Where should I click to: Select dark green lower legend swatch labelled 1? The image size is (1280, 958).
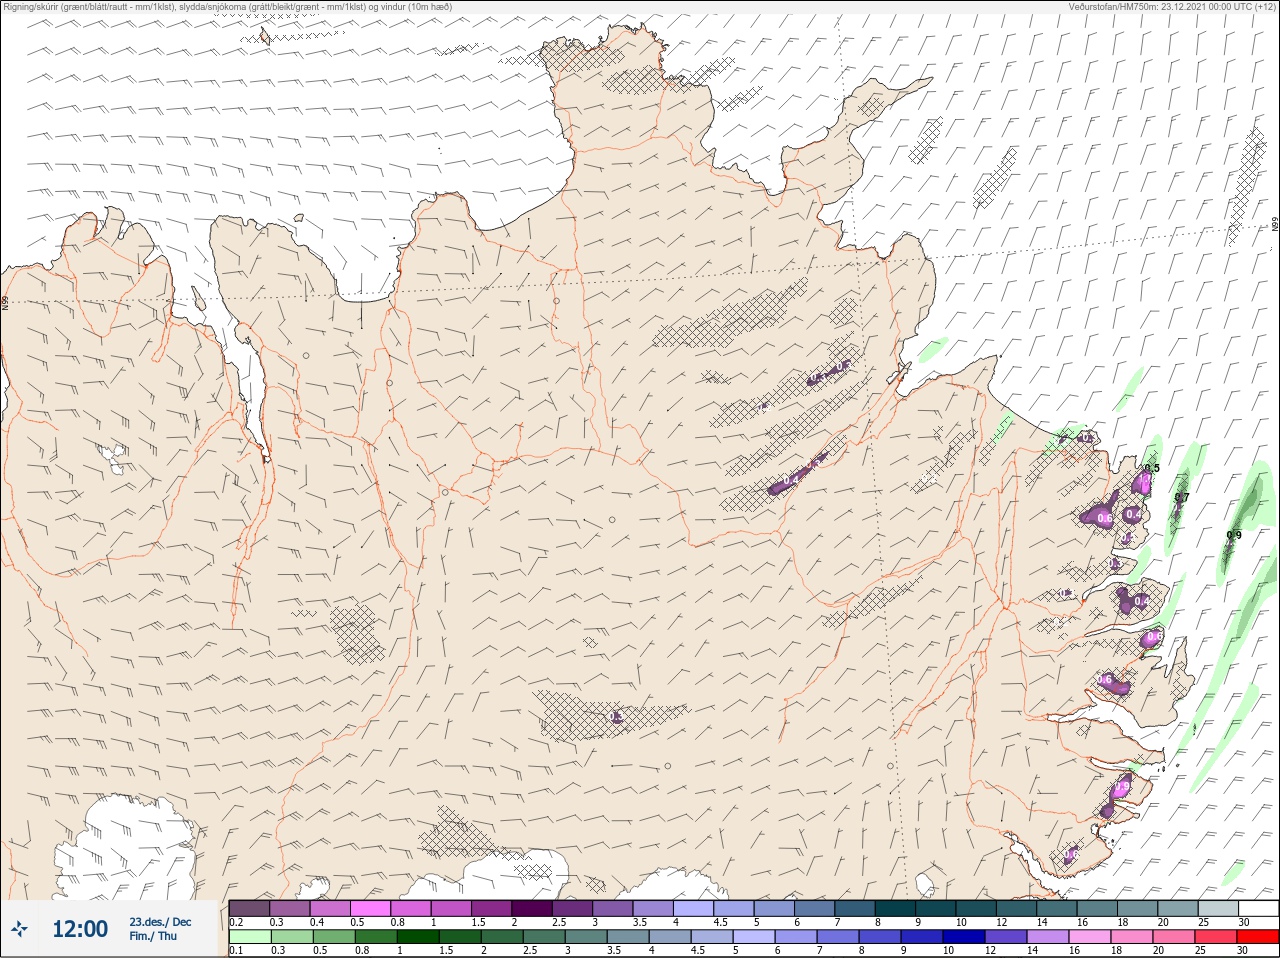[416, 937]
